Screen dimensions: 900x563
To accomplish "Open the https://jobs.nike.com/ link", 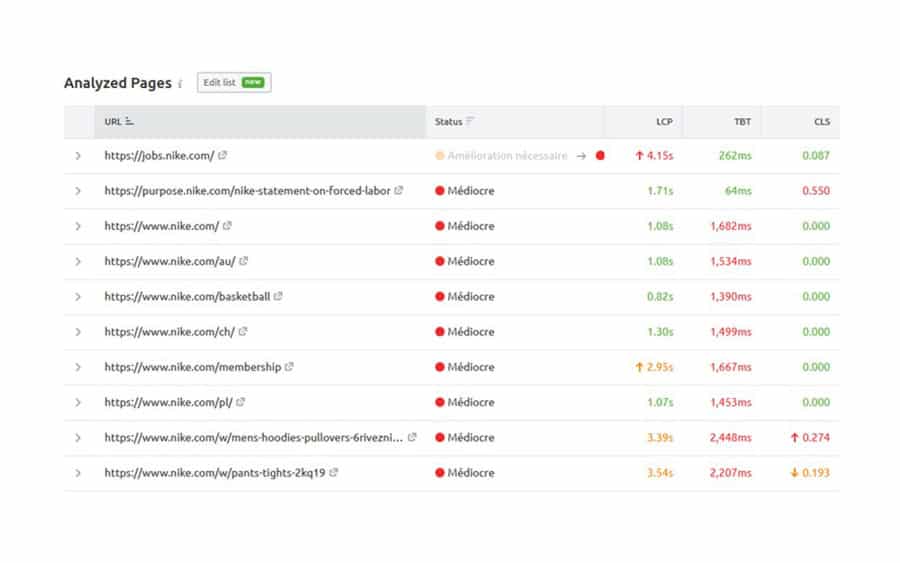I will pyautogui.click(x=159, y=156).
